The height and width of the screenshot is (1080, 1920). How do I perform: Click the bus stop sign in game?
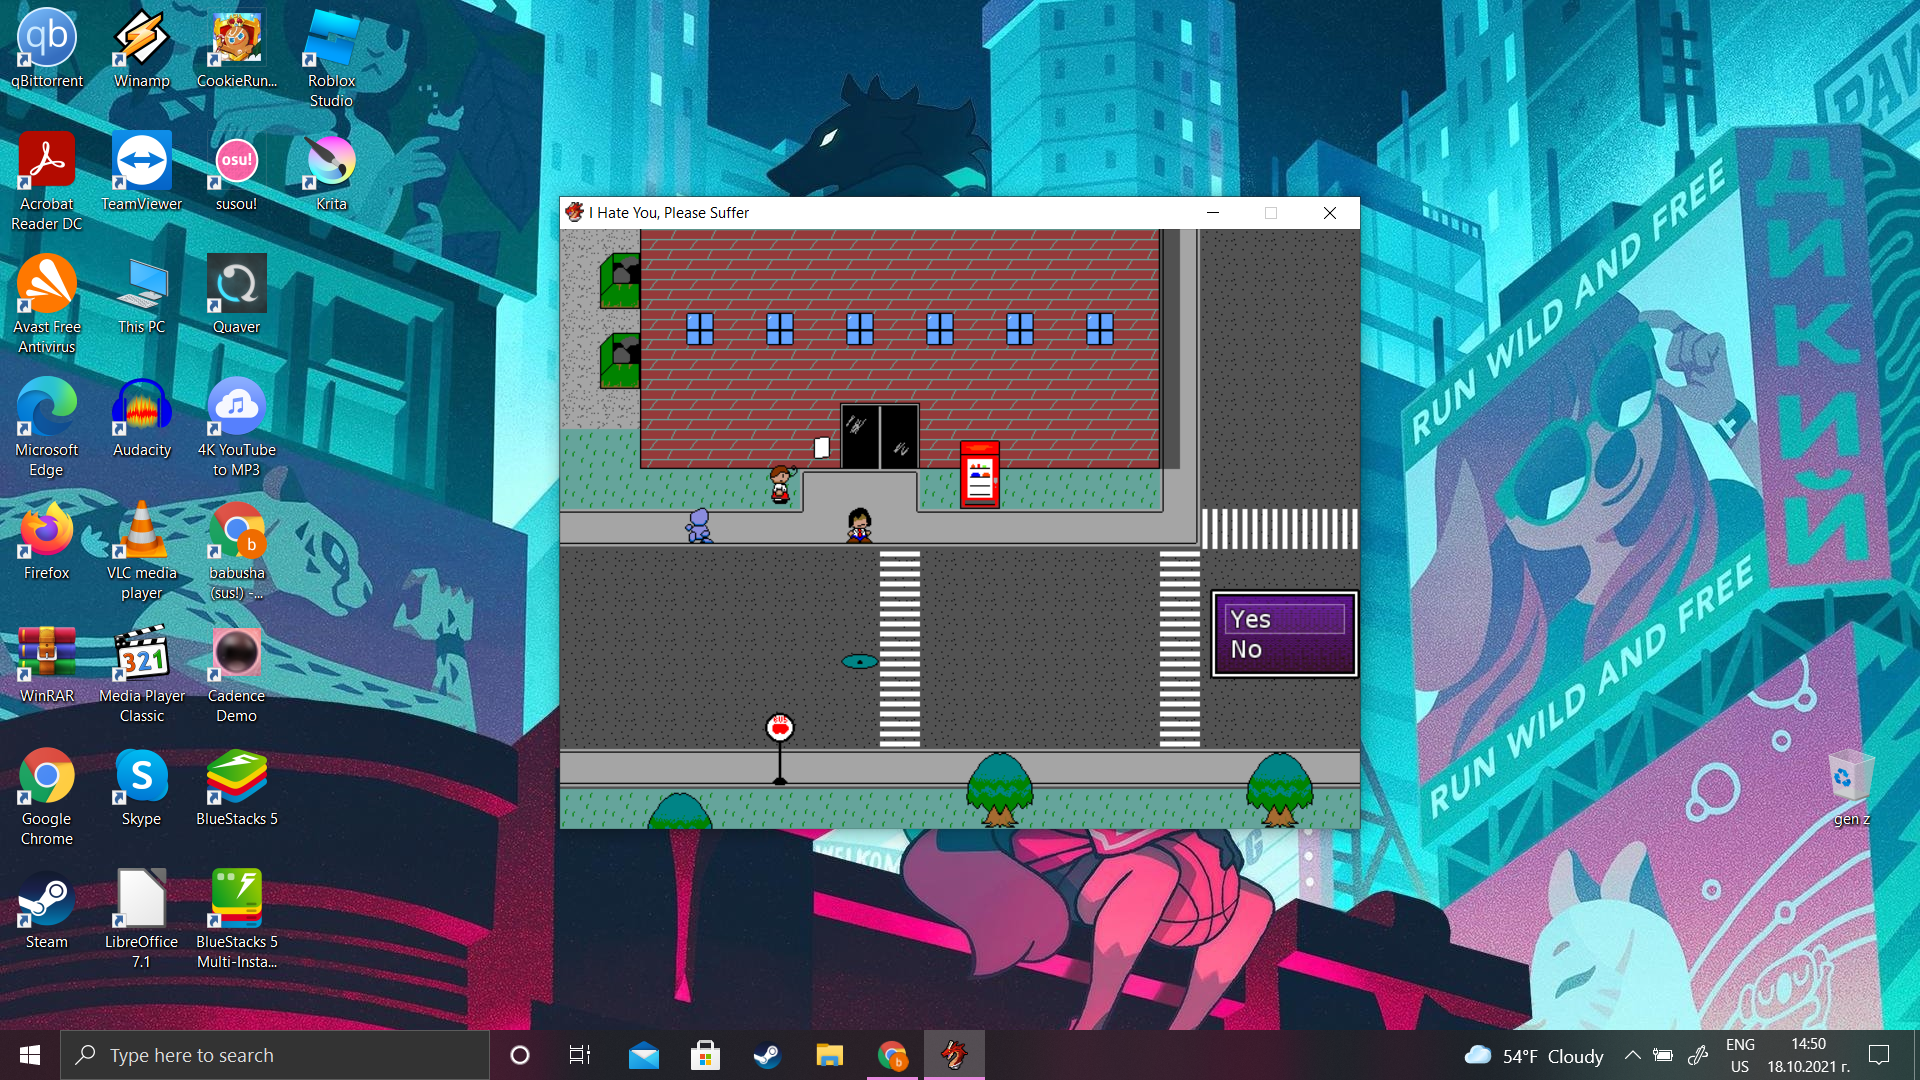click(x=780, y=749)
